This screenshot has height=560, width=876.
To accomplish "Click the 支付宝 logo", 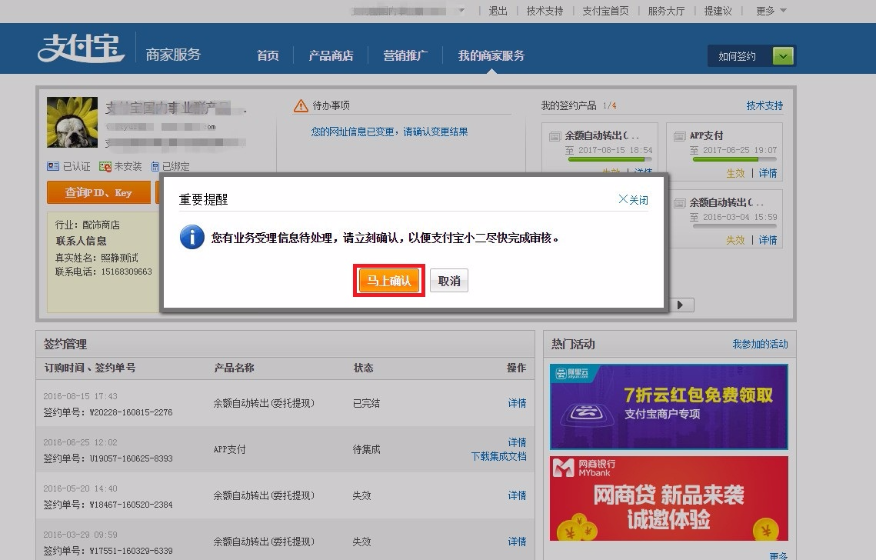I will (x=81, y=48).
